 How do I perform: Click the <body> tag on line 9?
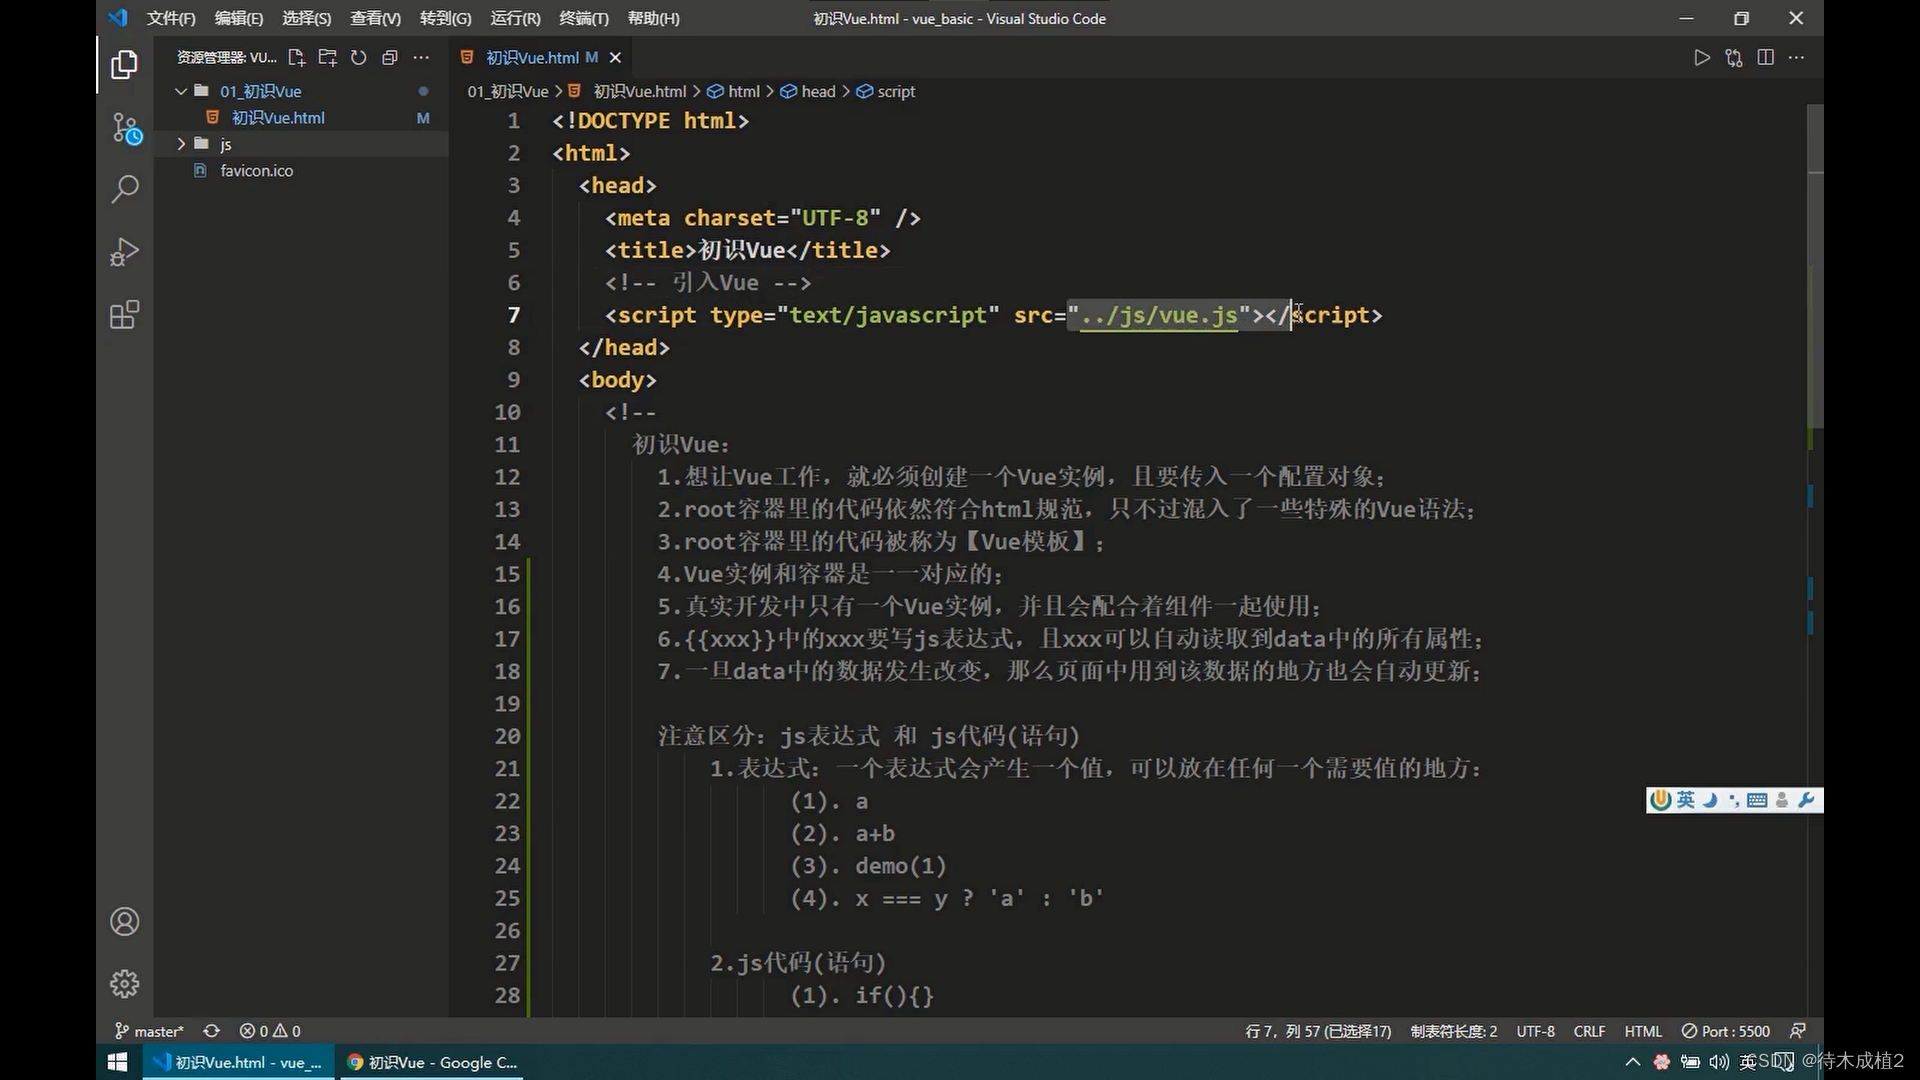point(617,380)
